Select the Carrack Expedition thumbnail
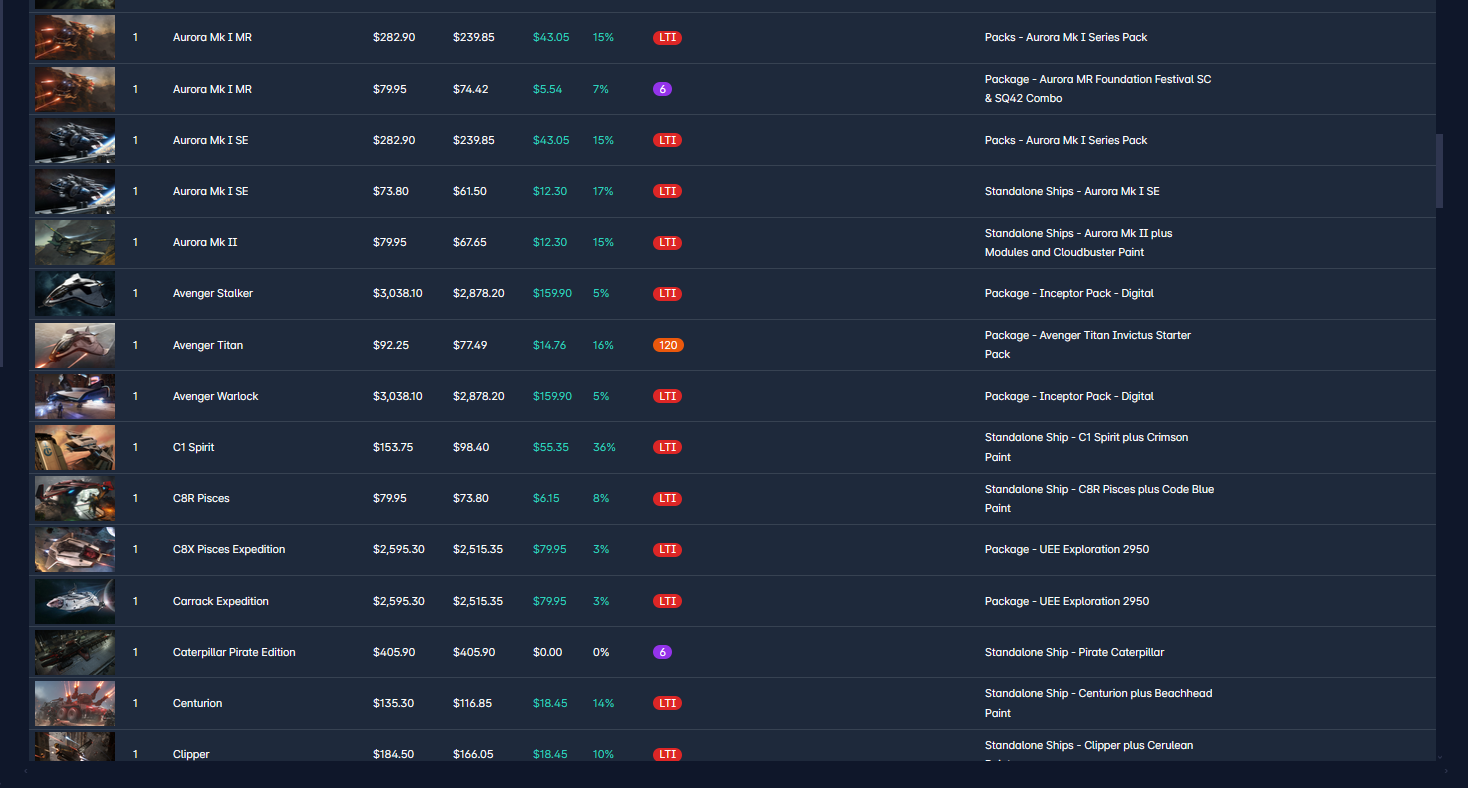 pos(75,601)
